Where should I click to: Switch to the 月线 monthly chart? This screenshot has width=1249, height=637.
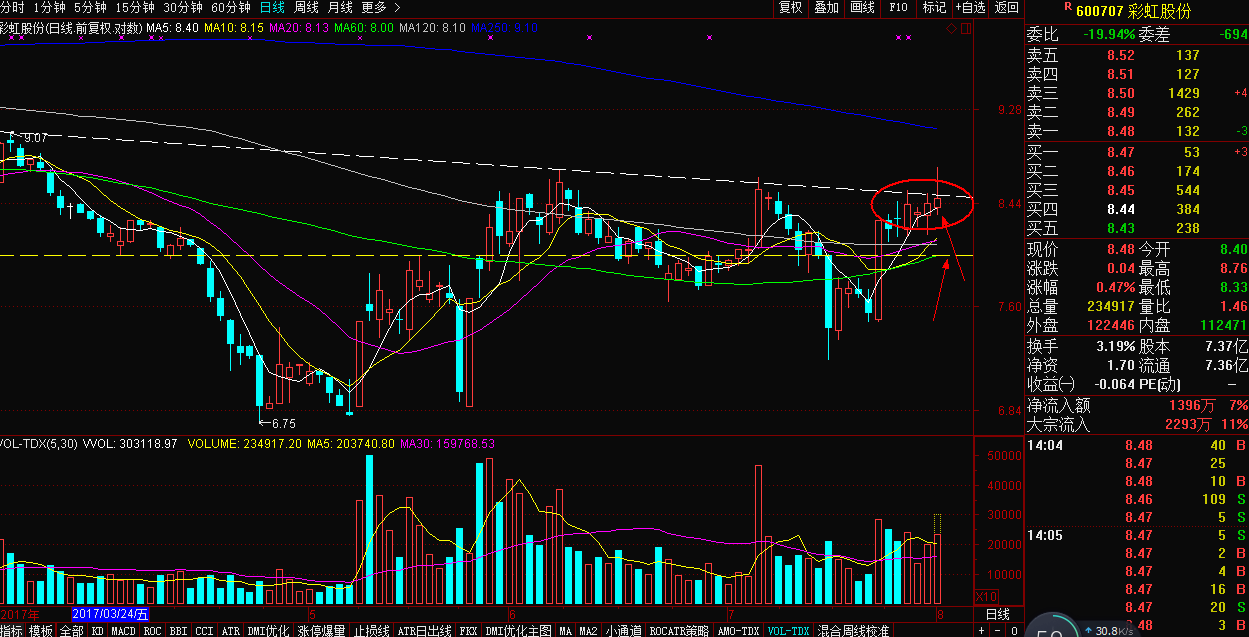(x=340, y=7)
